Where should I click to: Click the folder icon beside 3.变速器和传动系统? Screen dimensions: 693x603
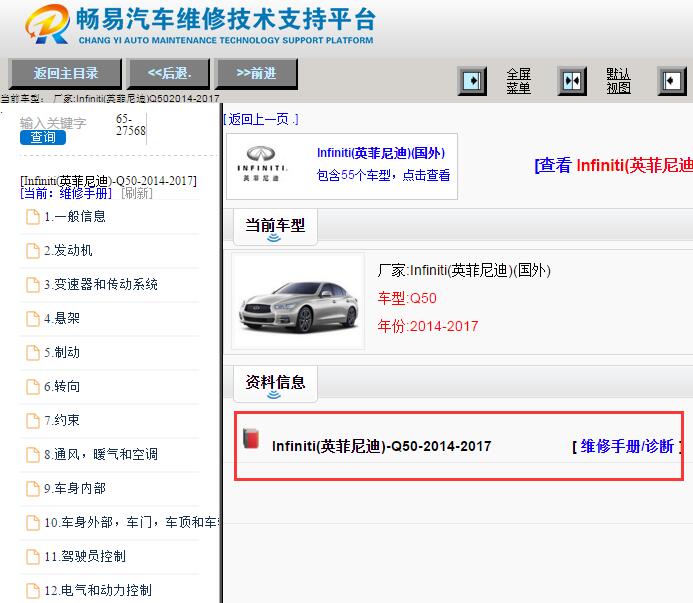(x=33, y=285)
